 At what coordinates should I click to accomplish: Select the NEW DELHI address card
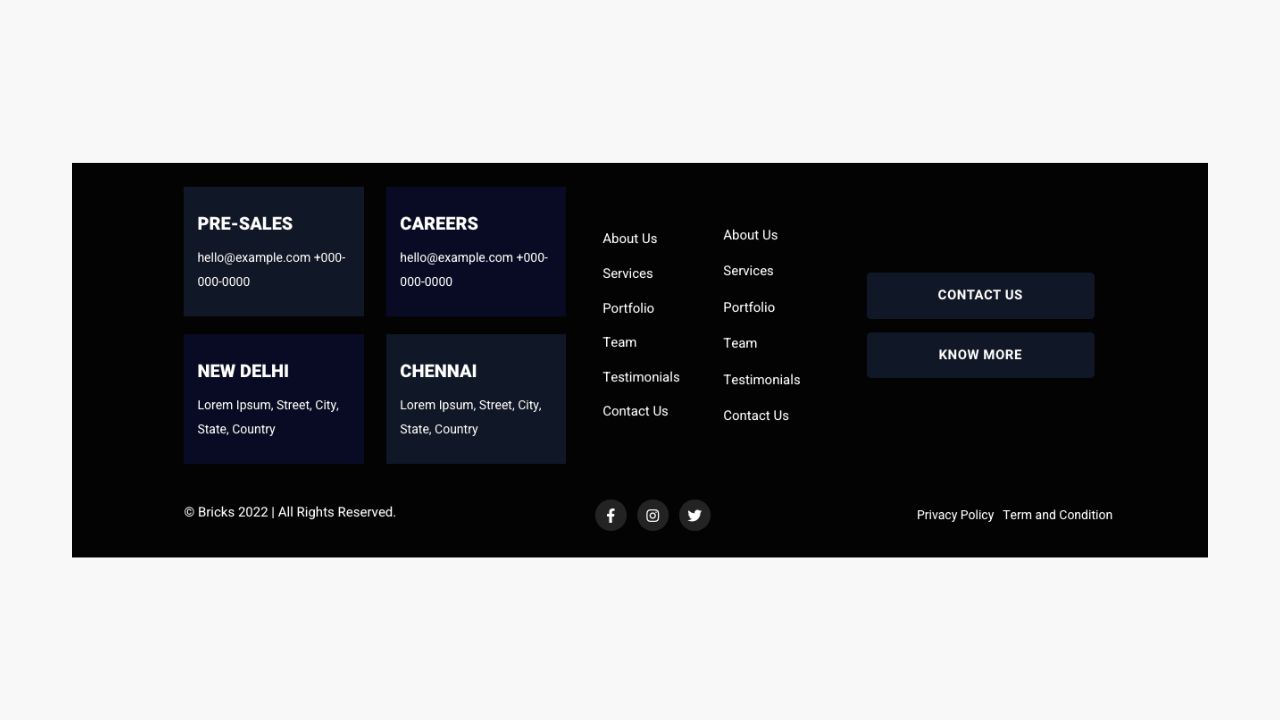pyautogui.click(x=273, y=399)
